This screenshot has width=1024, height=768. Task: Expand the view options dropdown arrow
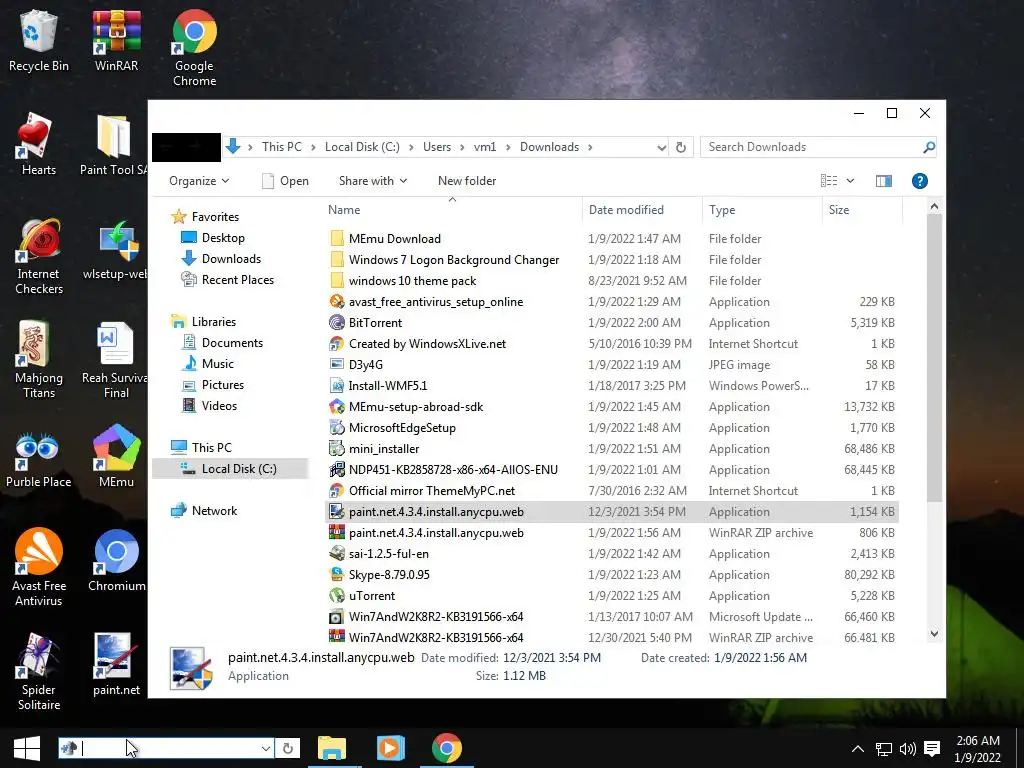(850, 181)
